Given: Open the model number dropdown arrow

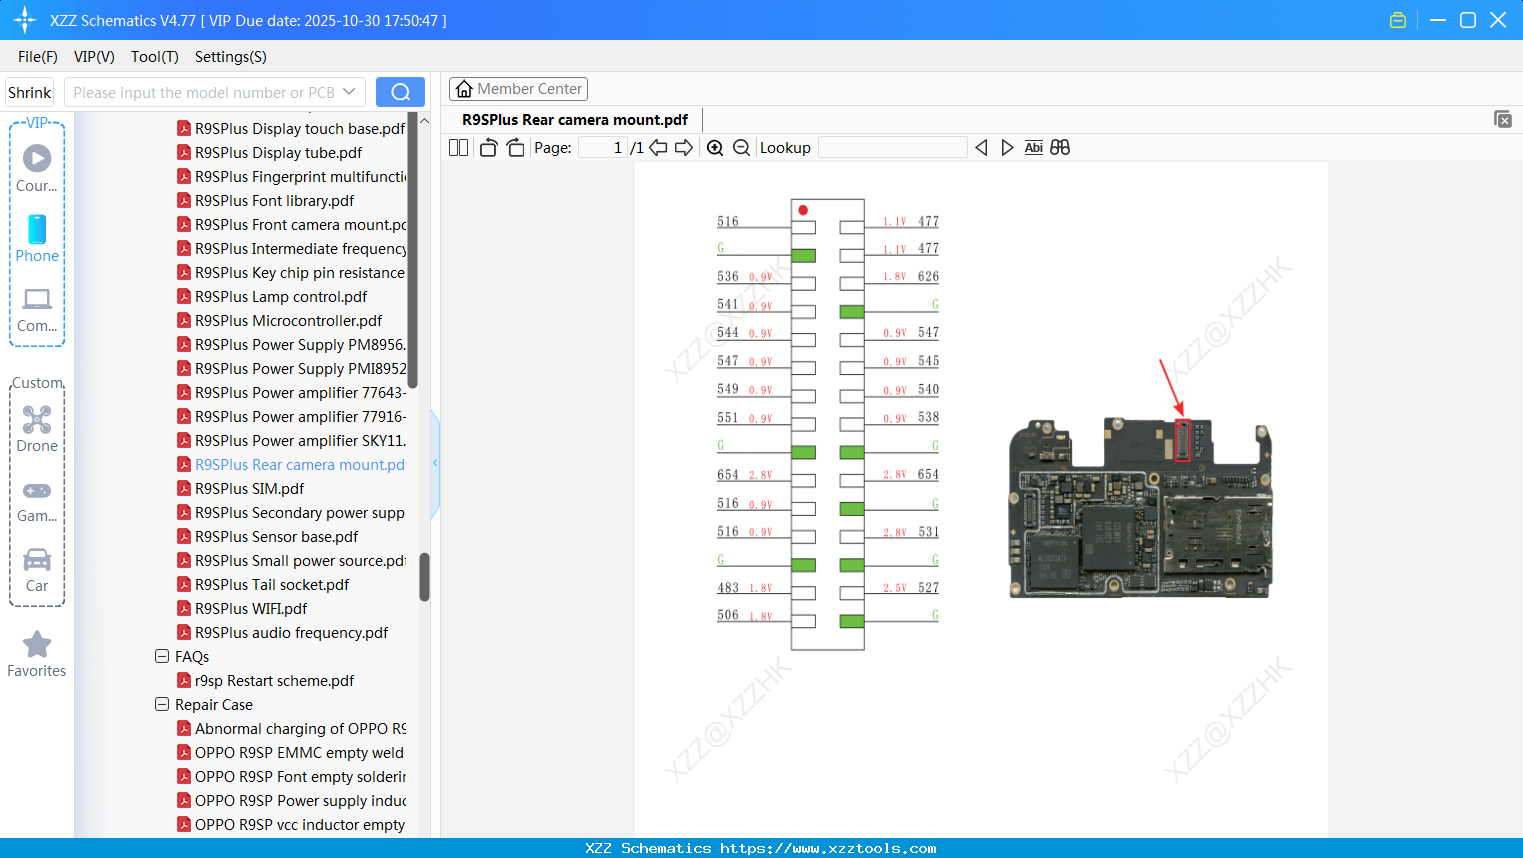Looking at the screenshot, I should [x=349, y=92].
